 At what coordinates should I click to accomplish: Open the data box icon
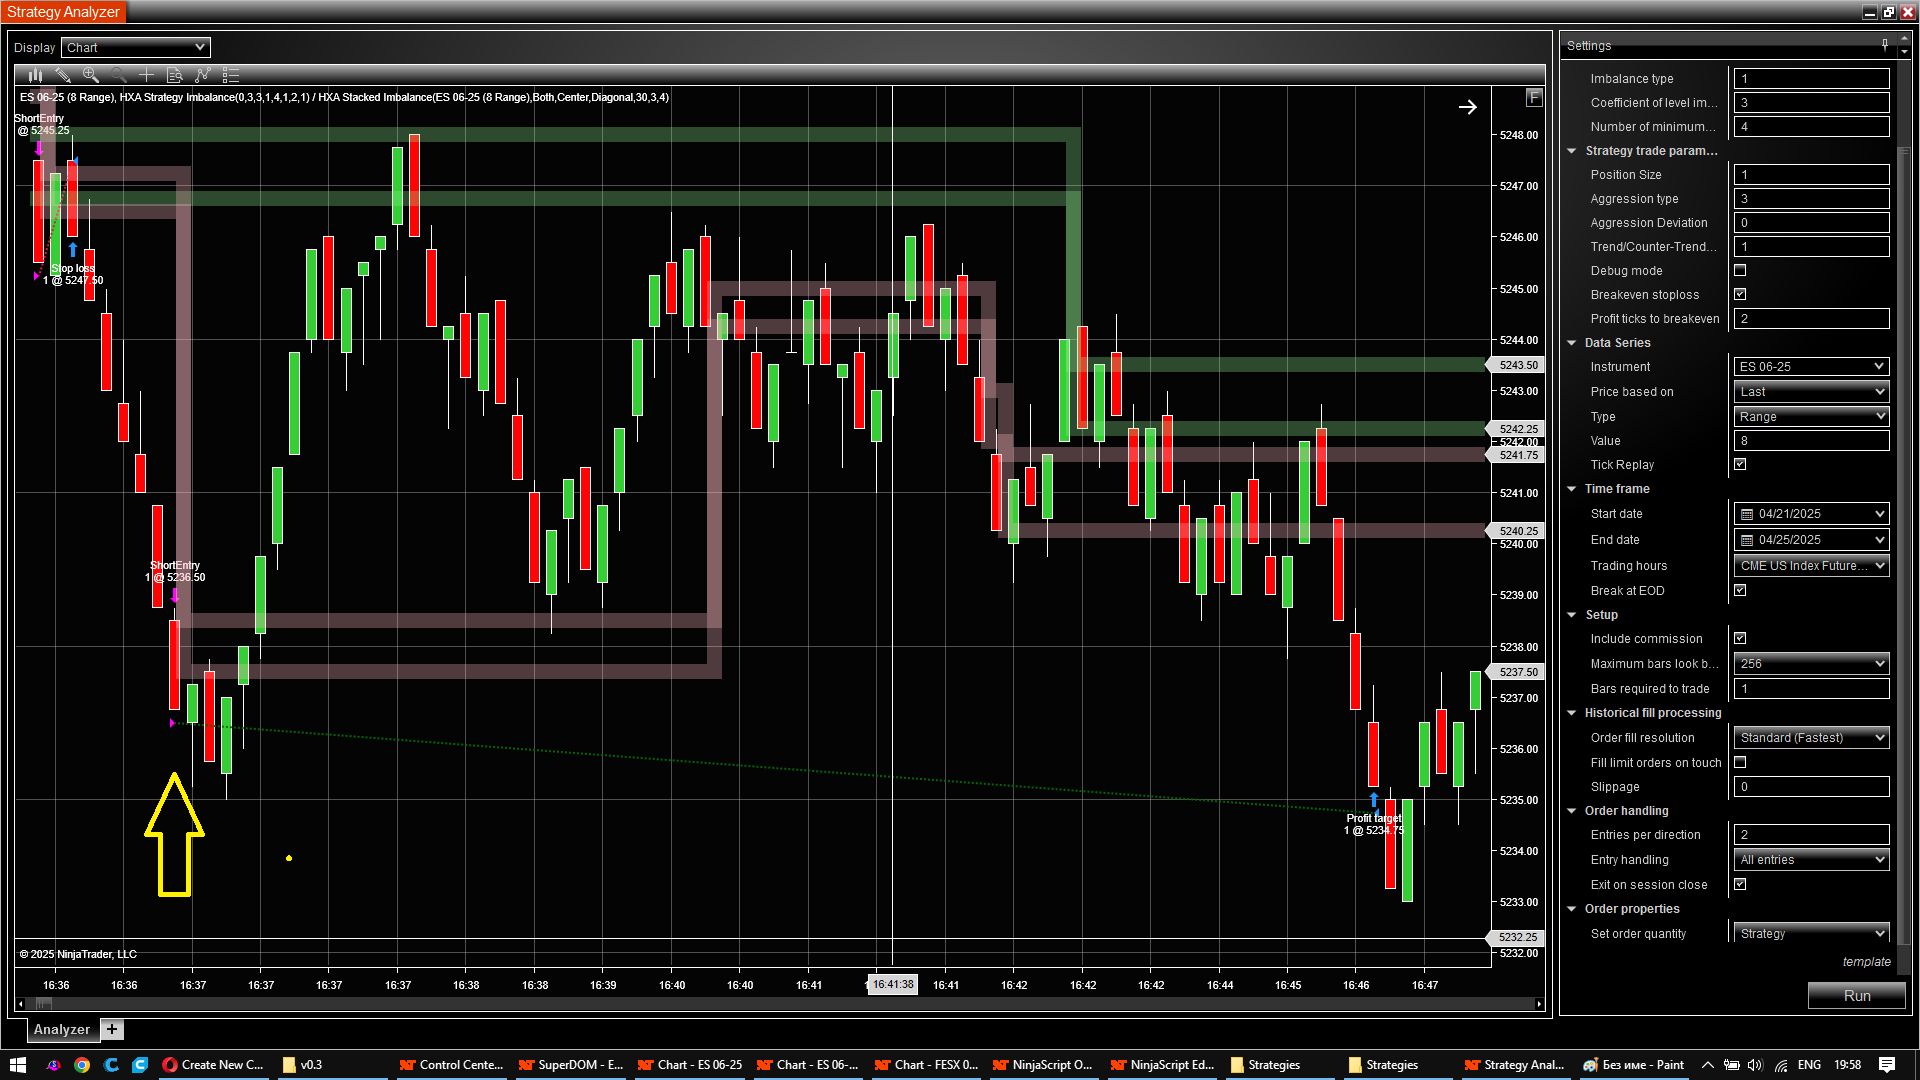tap(174, 75)
